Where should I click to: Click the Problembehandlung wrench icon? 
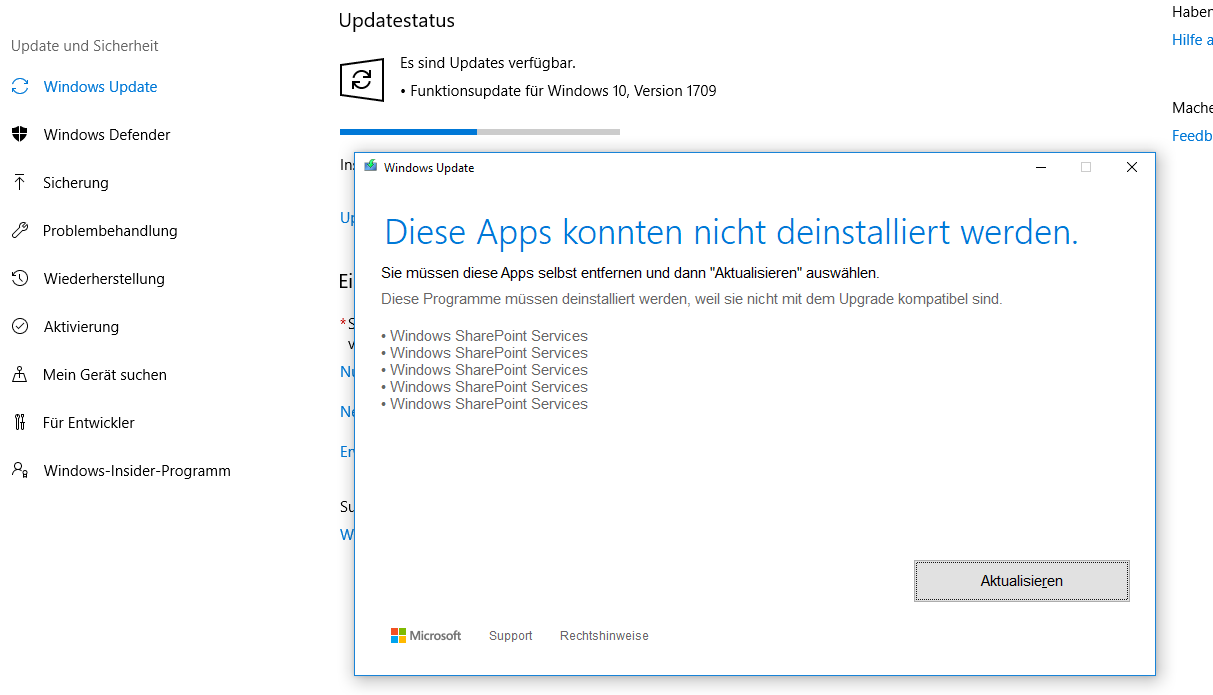pyautogui.click(x=20, y=231)
